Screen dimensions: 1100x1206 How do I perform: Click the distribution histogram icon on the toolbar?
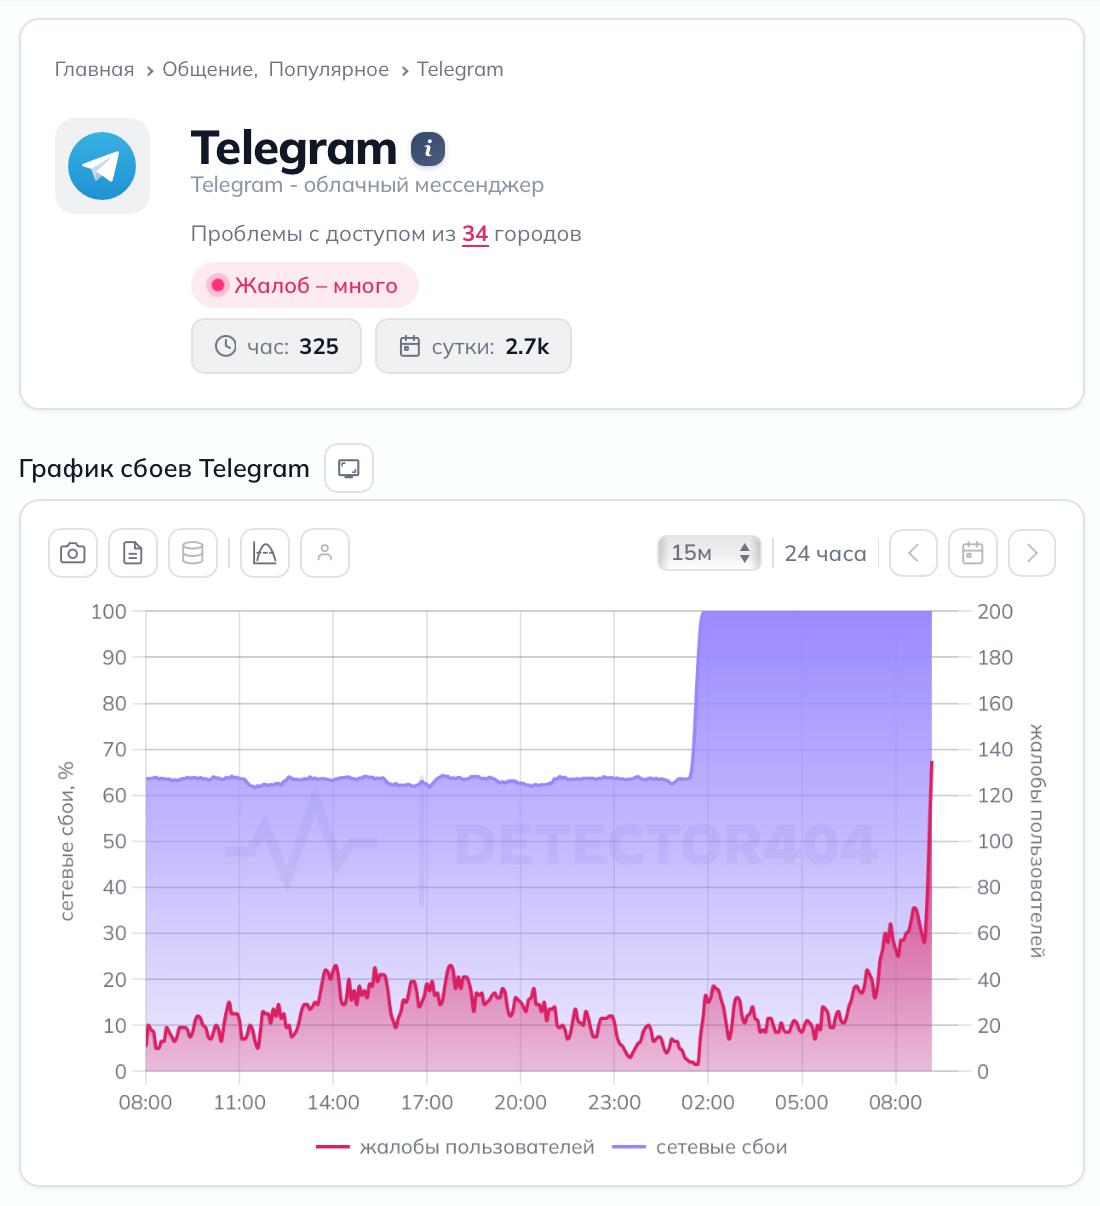pos(264,552)
